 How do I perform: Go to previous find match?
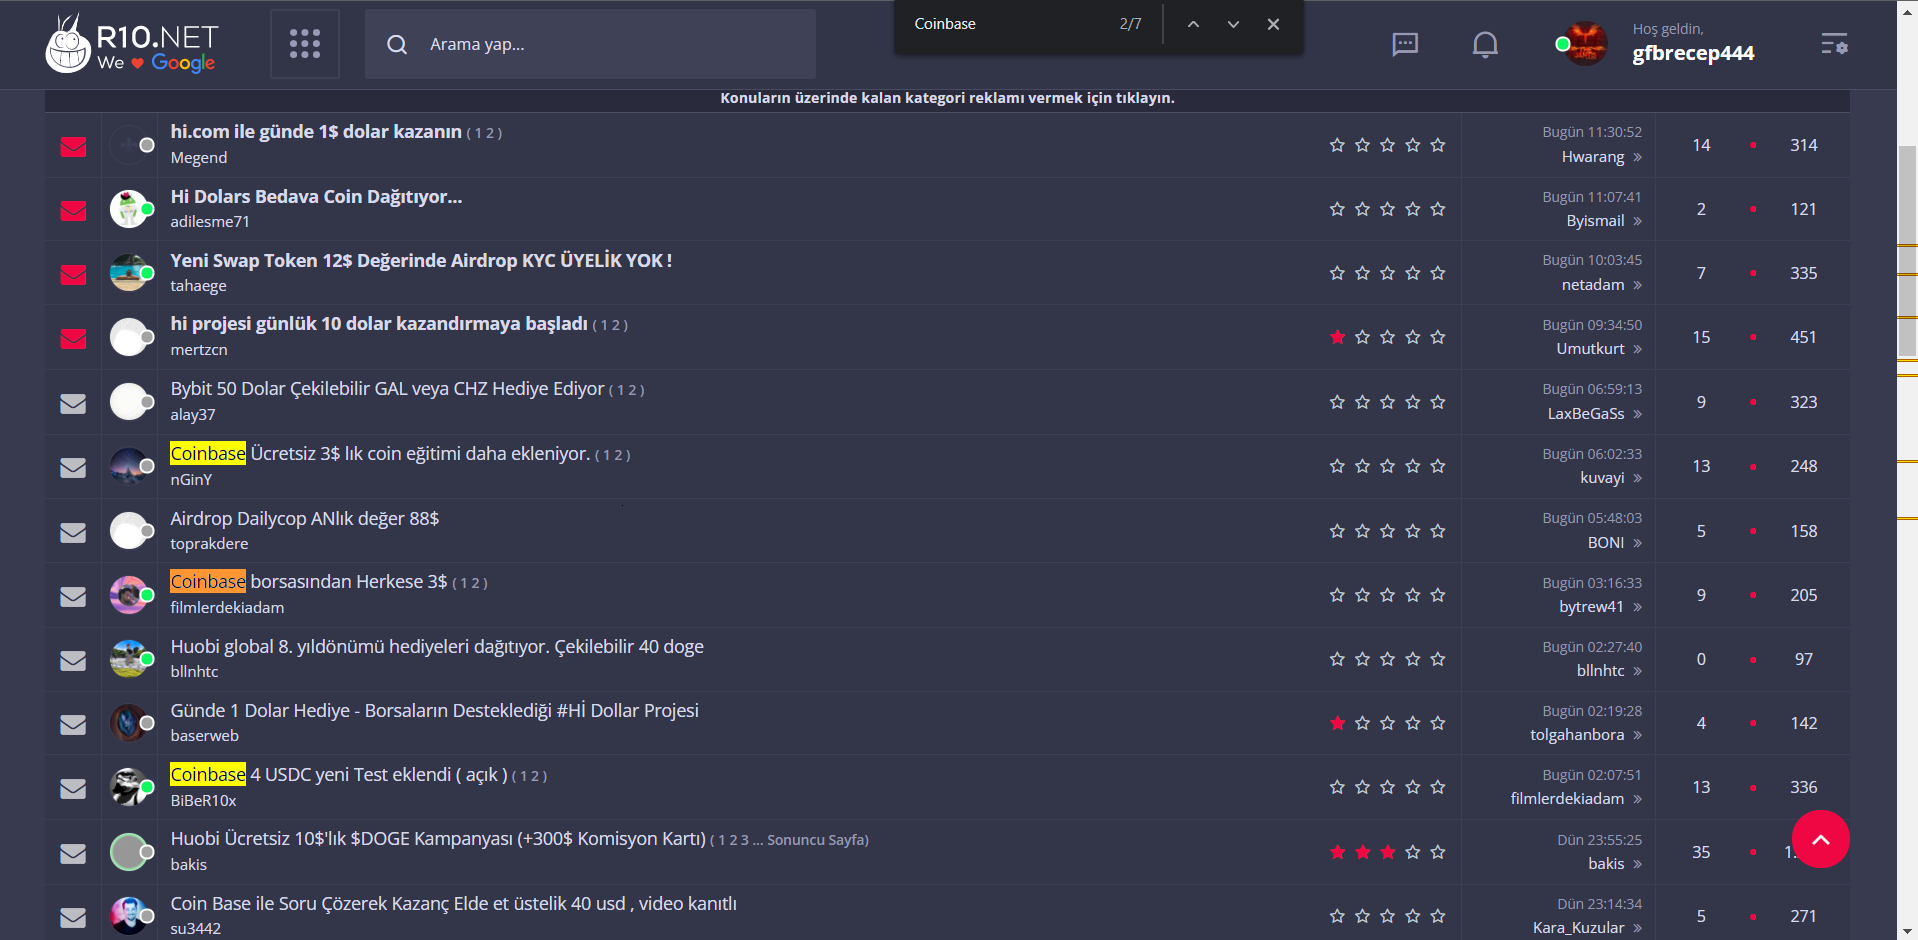pyautogui.click(x=1193, y=24)
